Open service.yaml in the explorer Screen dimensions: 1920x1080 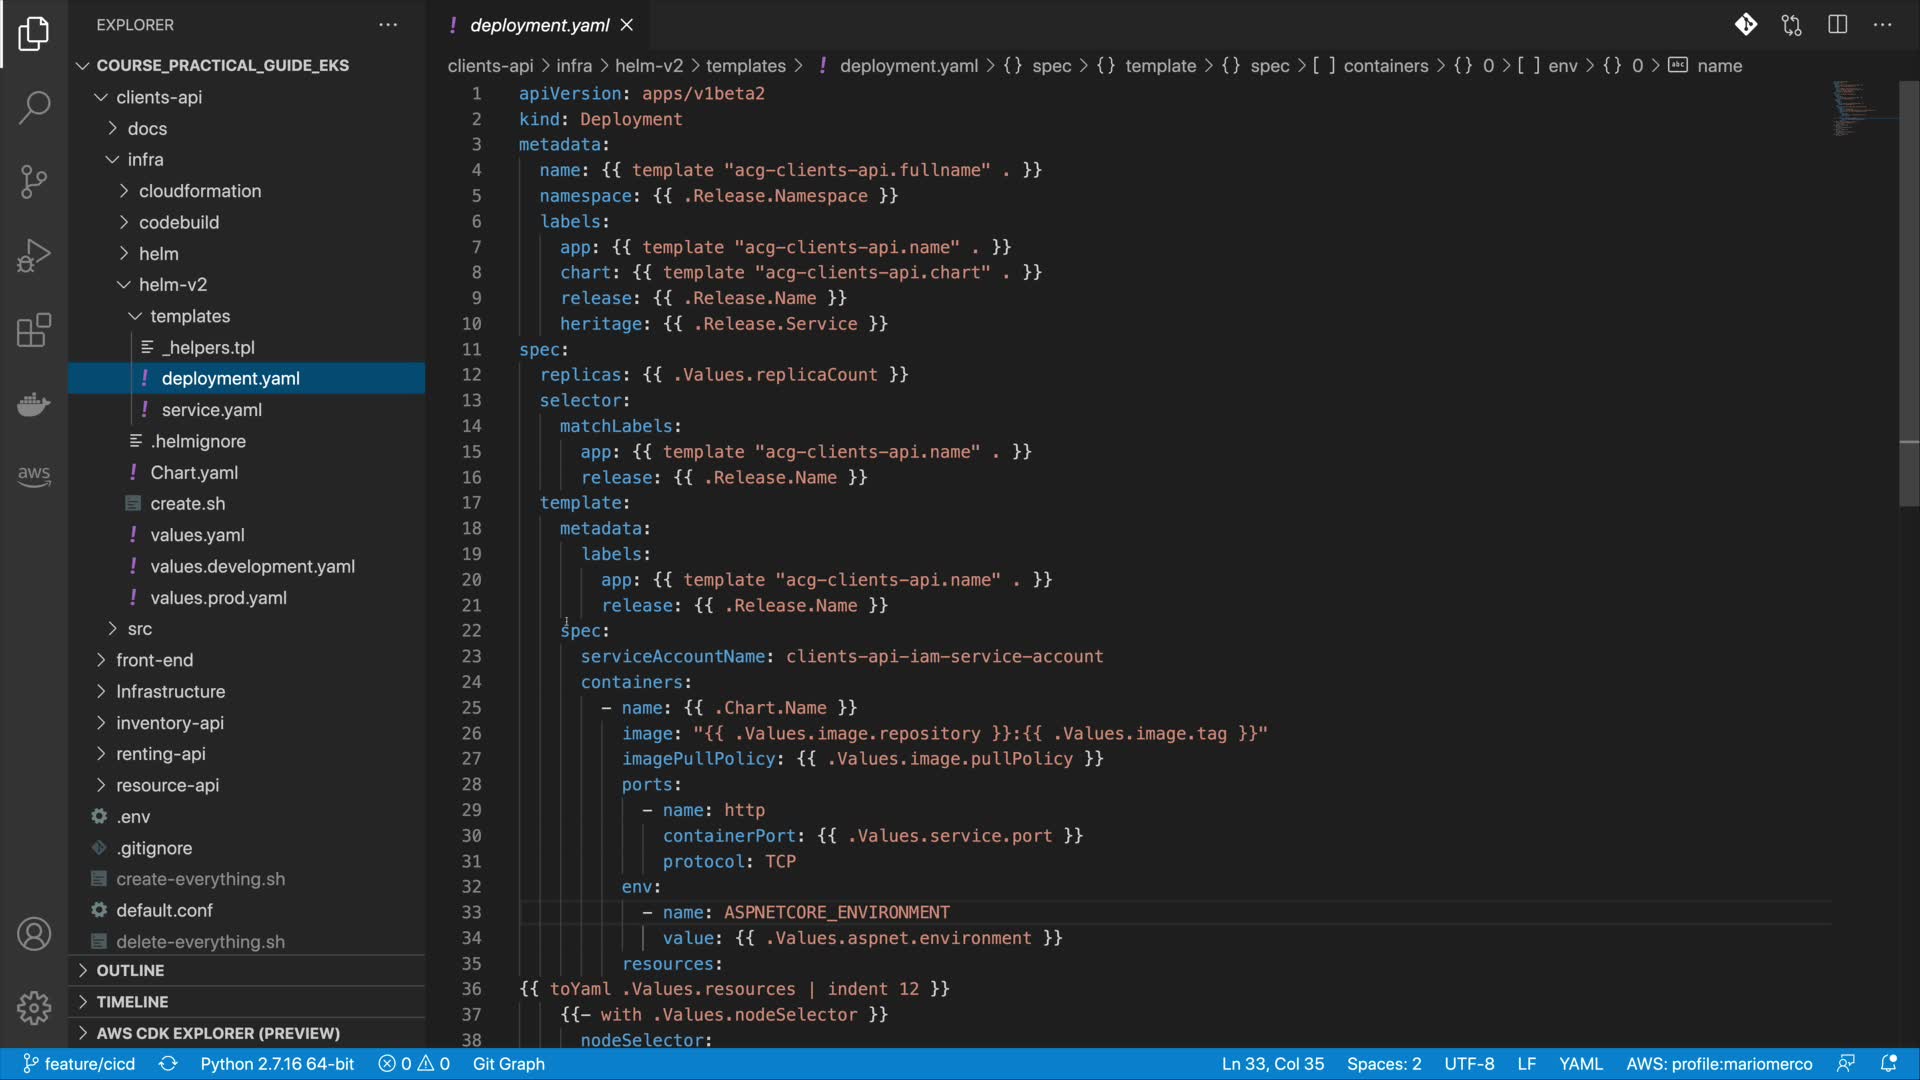click(211, 410)
